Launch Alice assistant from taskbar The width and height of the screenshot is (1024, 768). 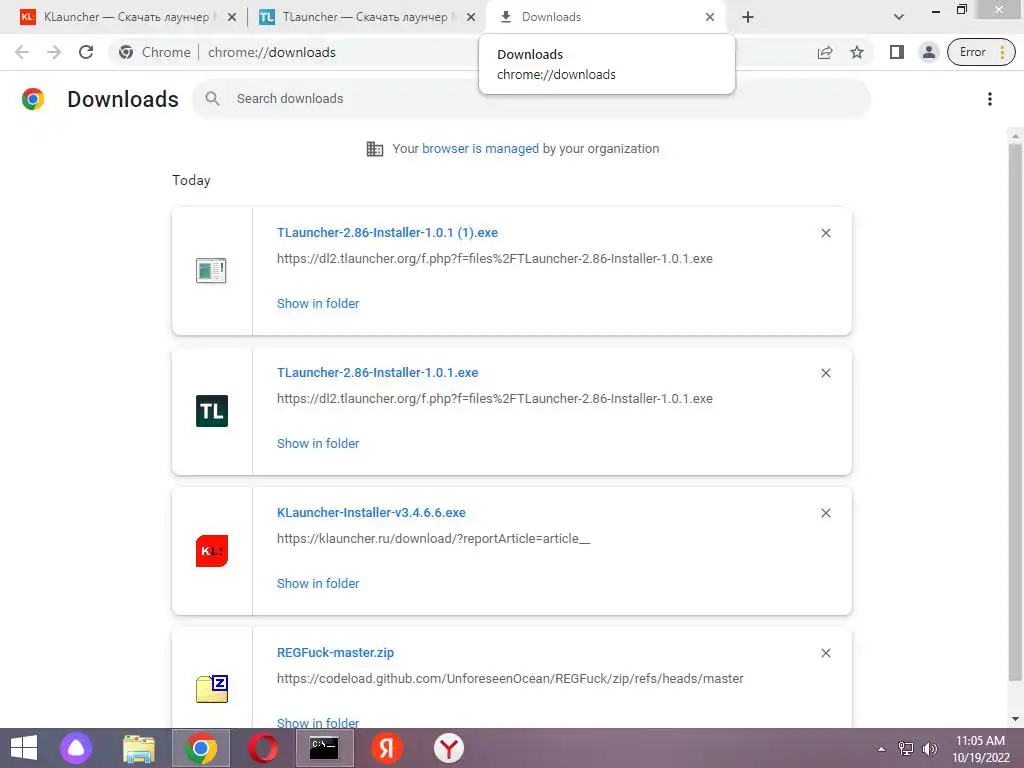76,748
